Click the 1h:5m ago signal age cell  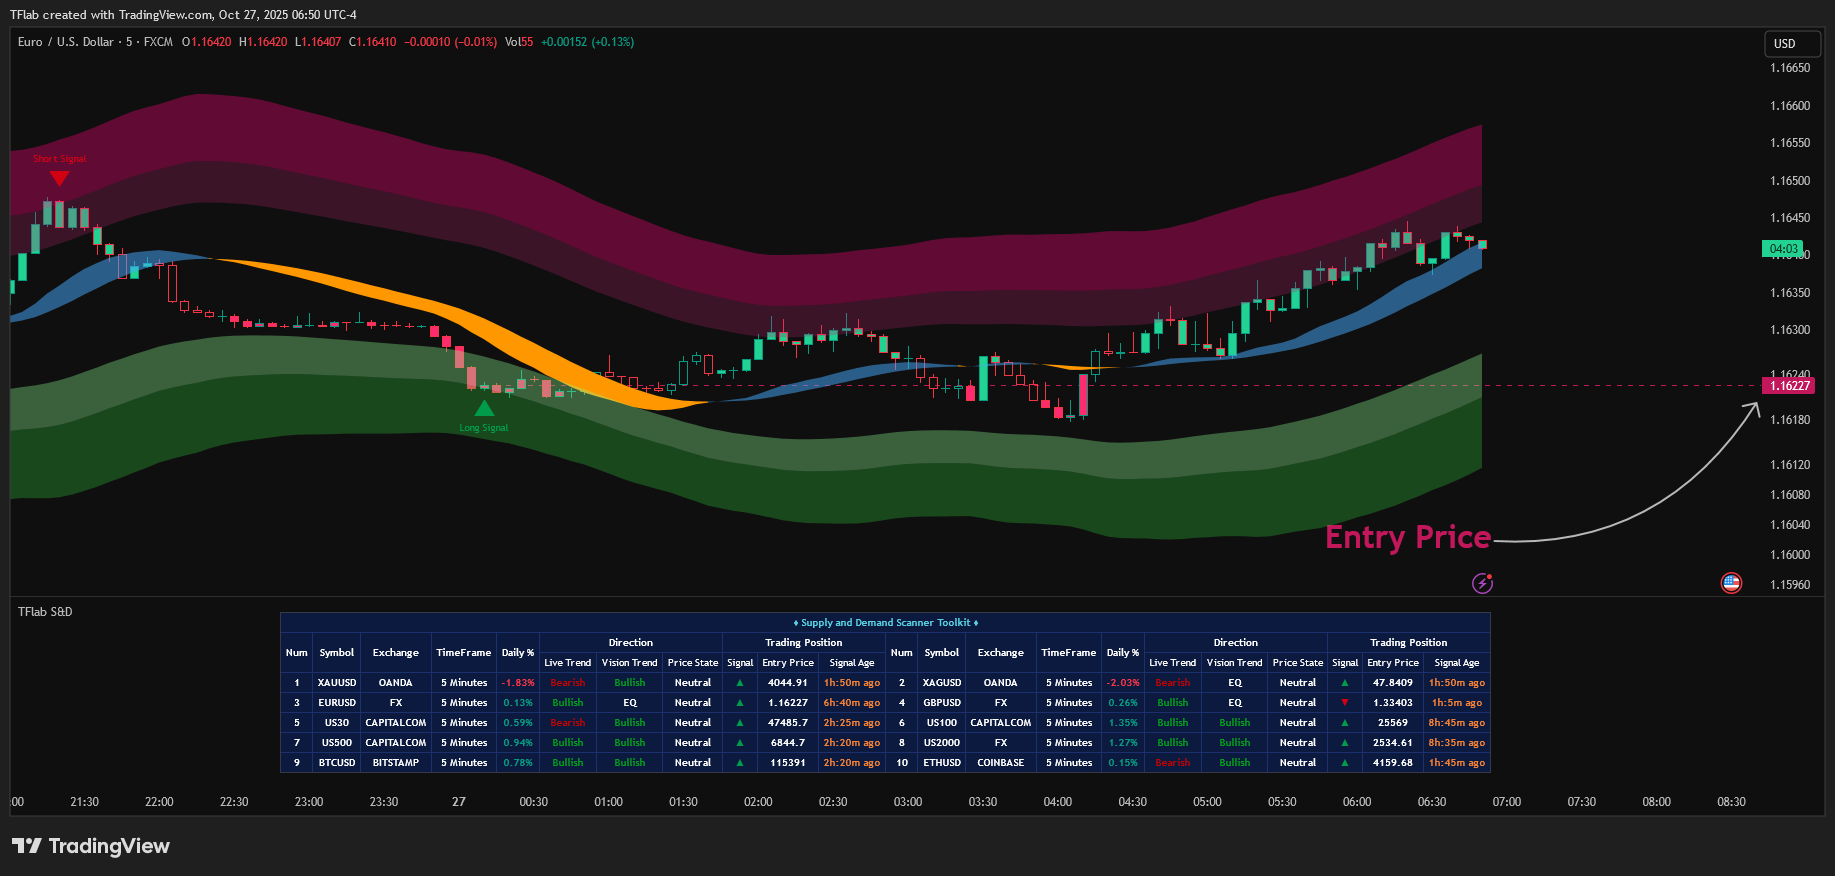pyautogui.click(x=1457, y=703)
